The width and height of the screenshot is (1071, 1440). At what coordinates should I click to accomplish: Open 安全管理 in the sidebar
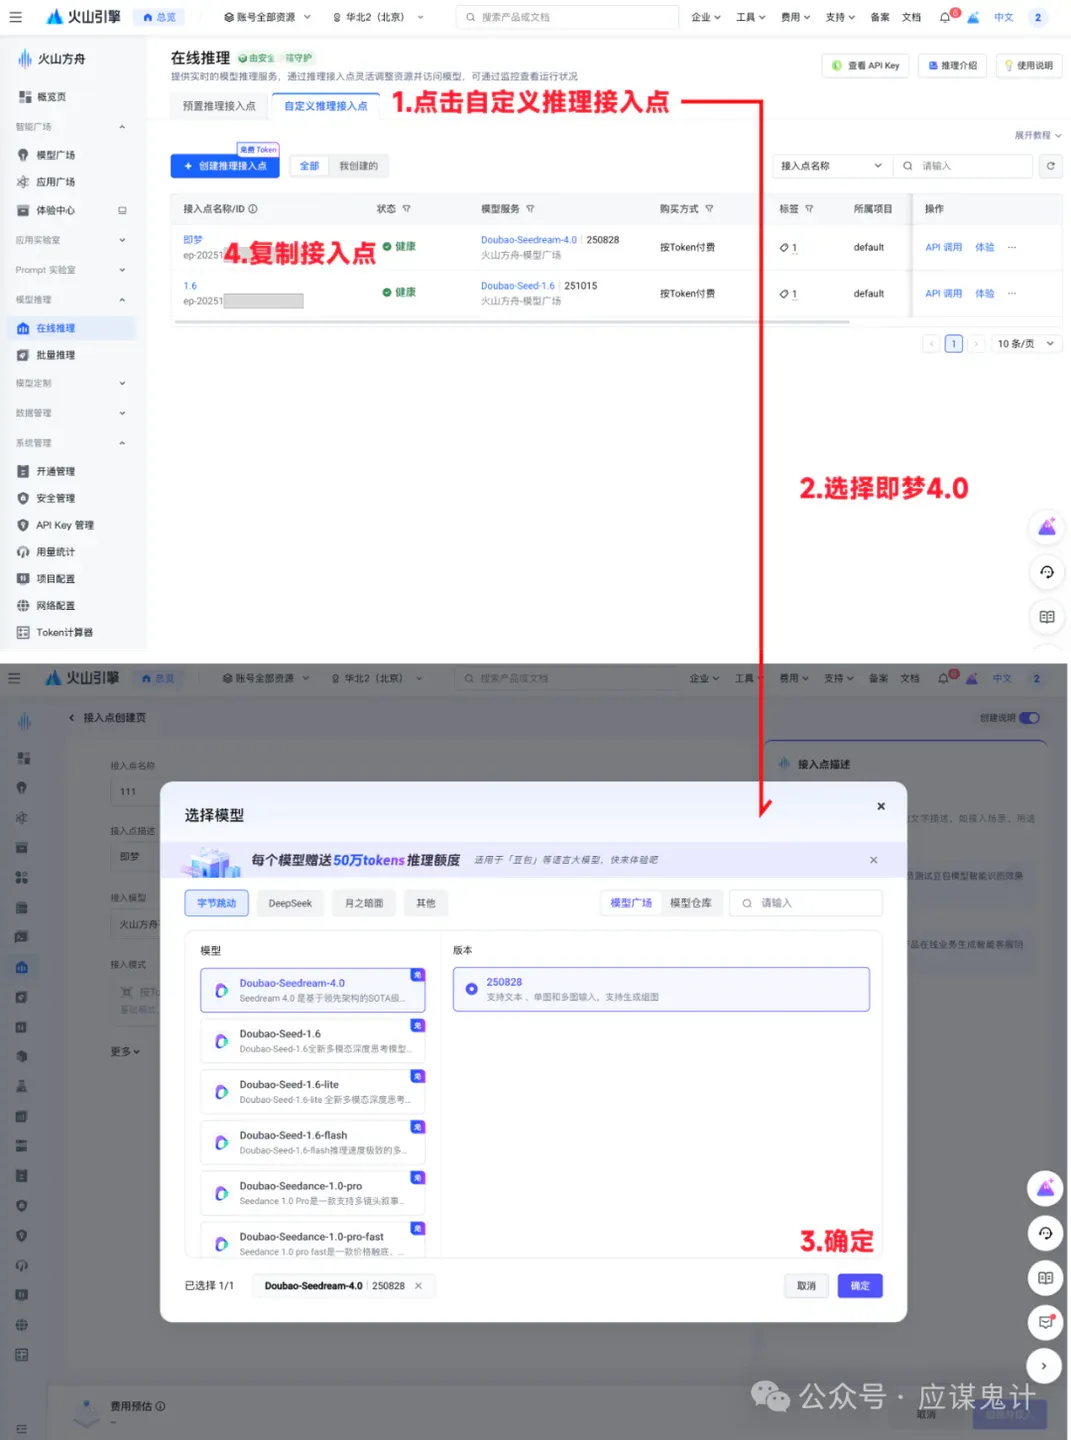point(55,498)
